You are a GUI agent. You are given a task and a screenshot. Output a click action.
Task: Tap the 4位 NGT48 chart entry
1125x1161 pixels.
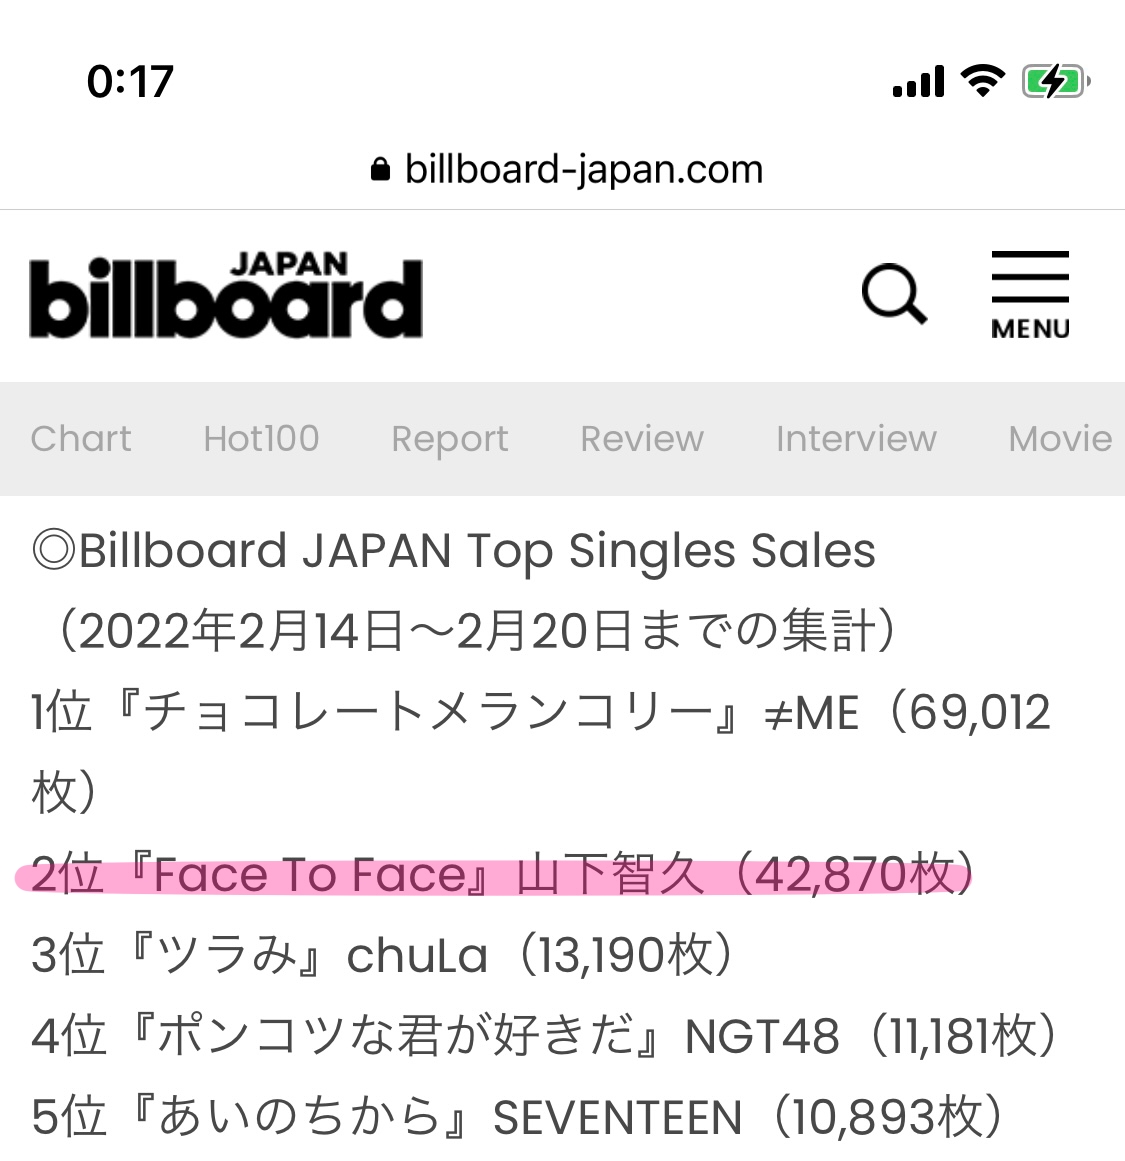pos(545,1036)
